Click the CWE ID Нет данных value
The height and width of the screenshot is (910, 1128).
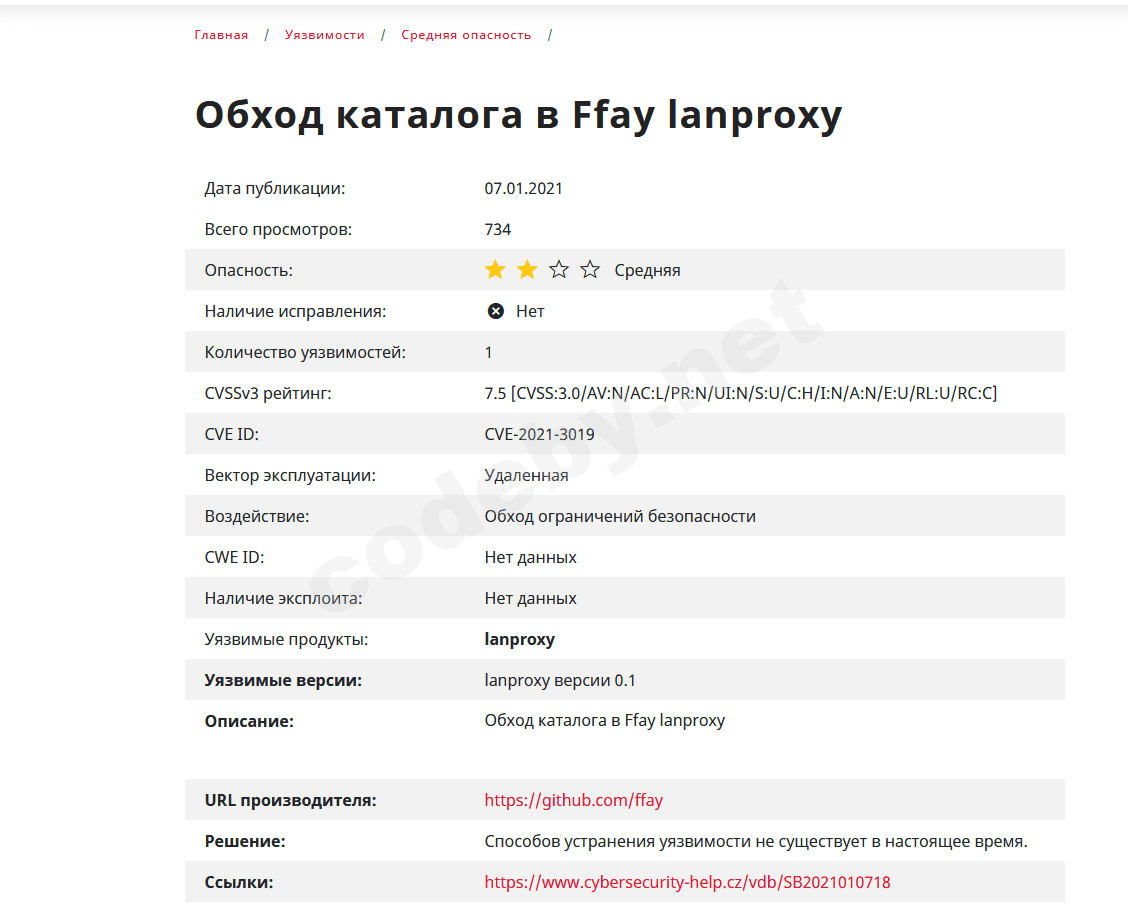[x=530, y=558]
